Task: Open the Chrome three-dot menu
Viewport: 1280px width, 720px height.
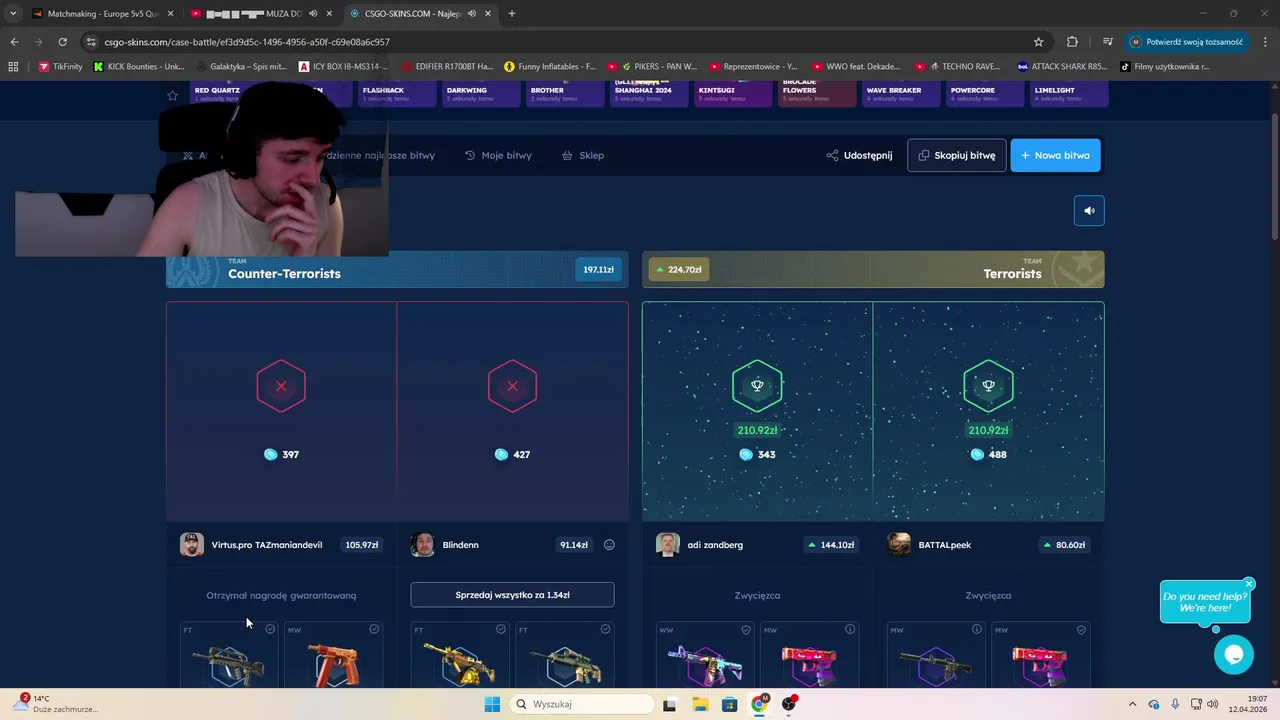Action: click(1263, 42)
